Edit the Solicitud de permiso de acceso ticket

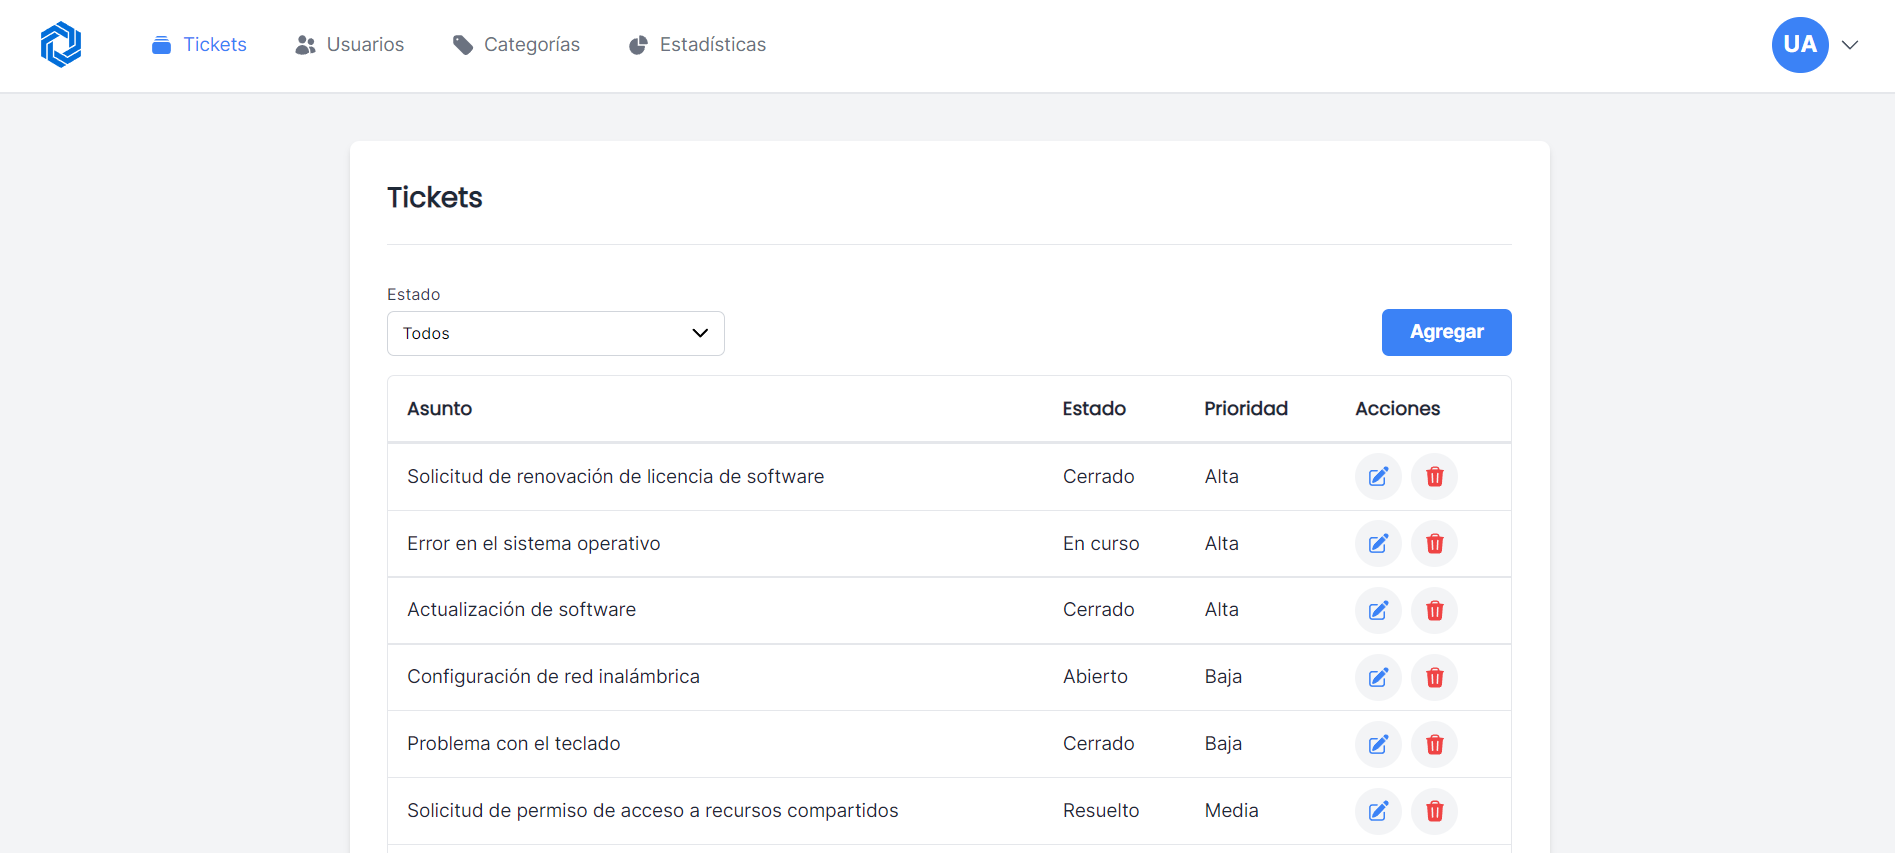[1378, 811]
